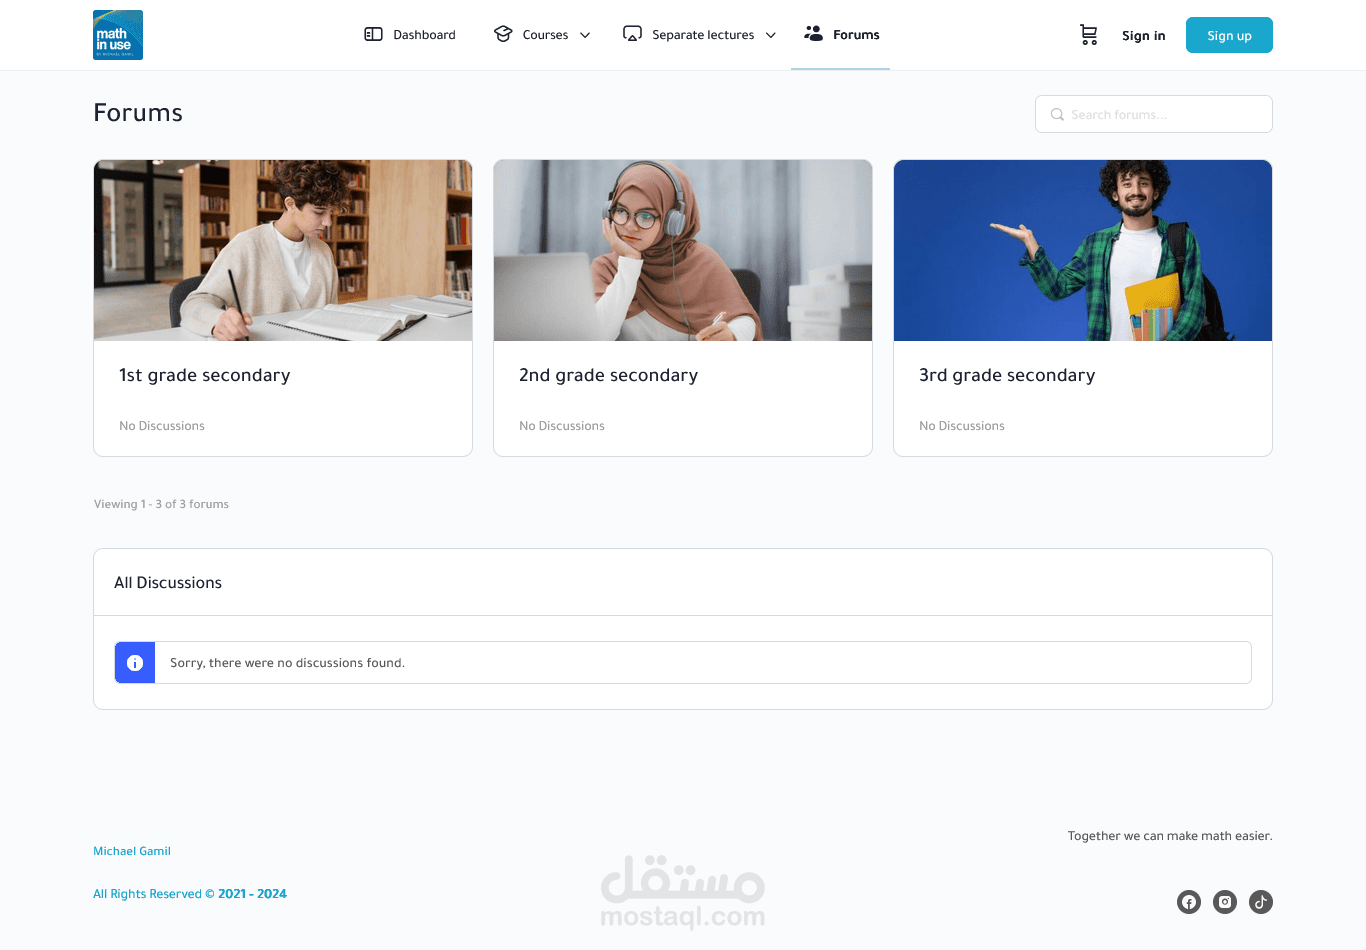This screenshot has height=950, width=1366.
Task: Open the Michael Gamil footer link
Action: click(132, 851)
